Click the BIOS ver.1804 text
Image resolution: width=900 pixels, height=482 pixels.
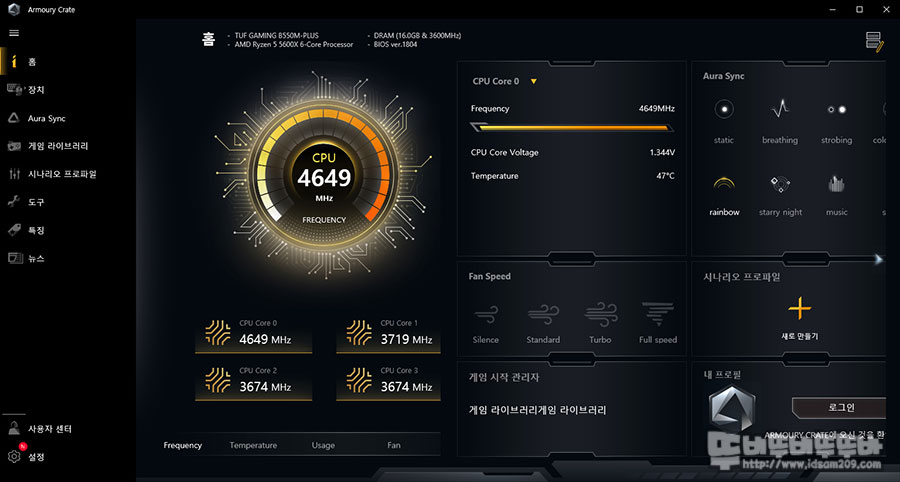click(x=395, y=45)
